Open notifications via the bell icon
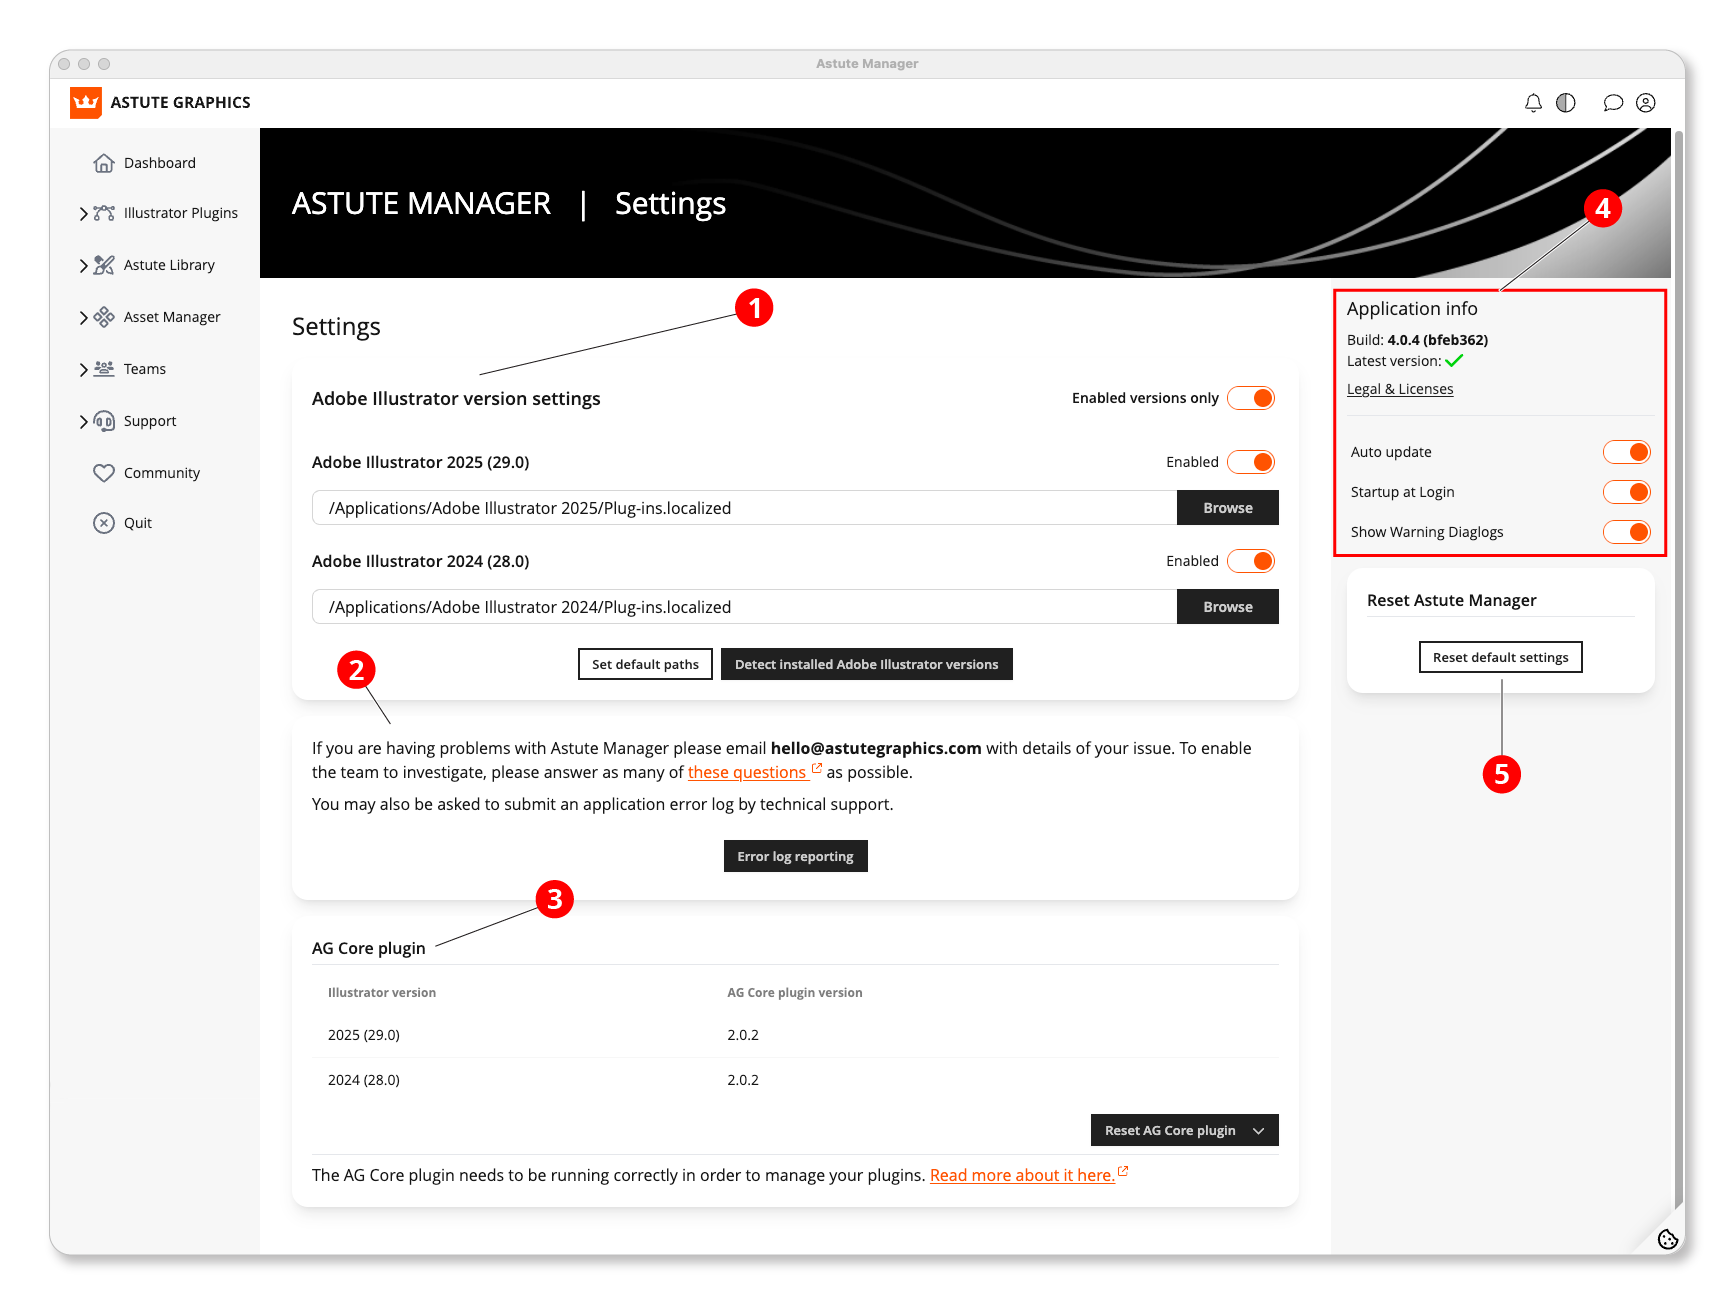1736x1306 pixels. click(1533, 102)
